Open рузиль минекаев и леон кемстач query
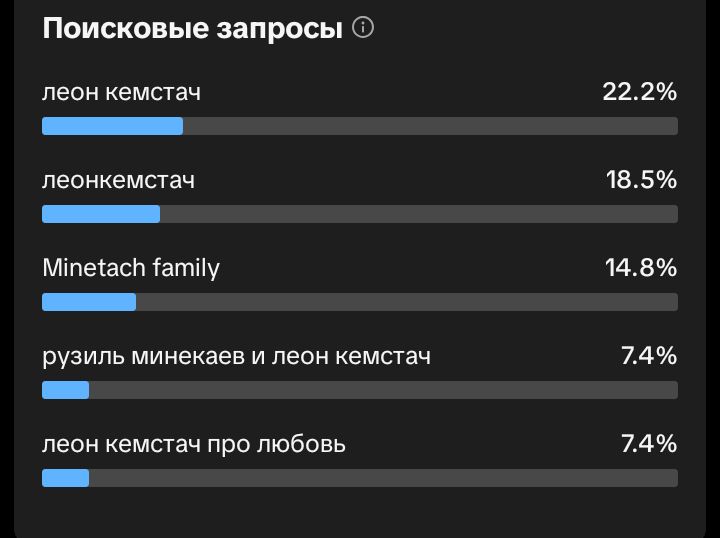This screenshot has width=720, height=538. [x=236, y=356]
